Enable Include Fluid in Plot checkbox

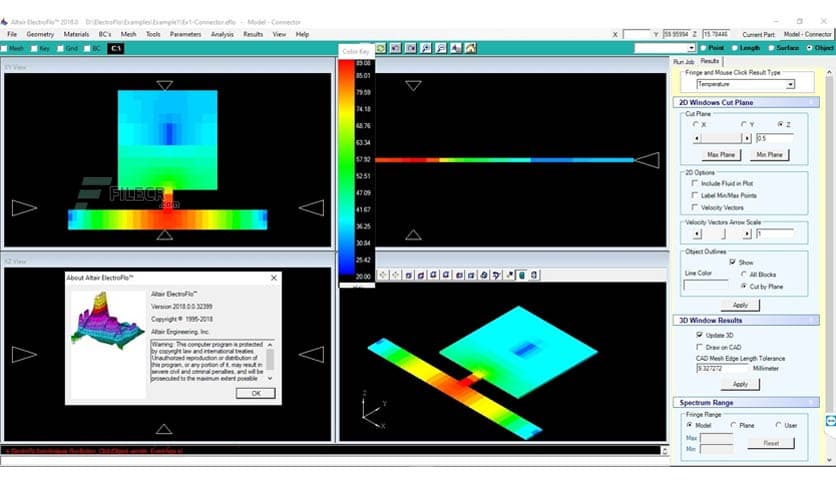click(x=695, y=183)
